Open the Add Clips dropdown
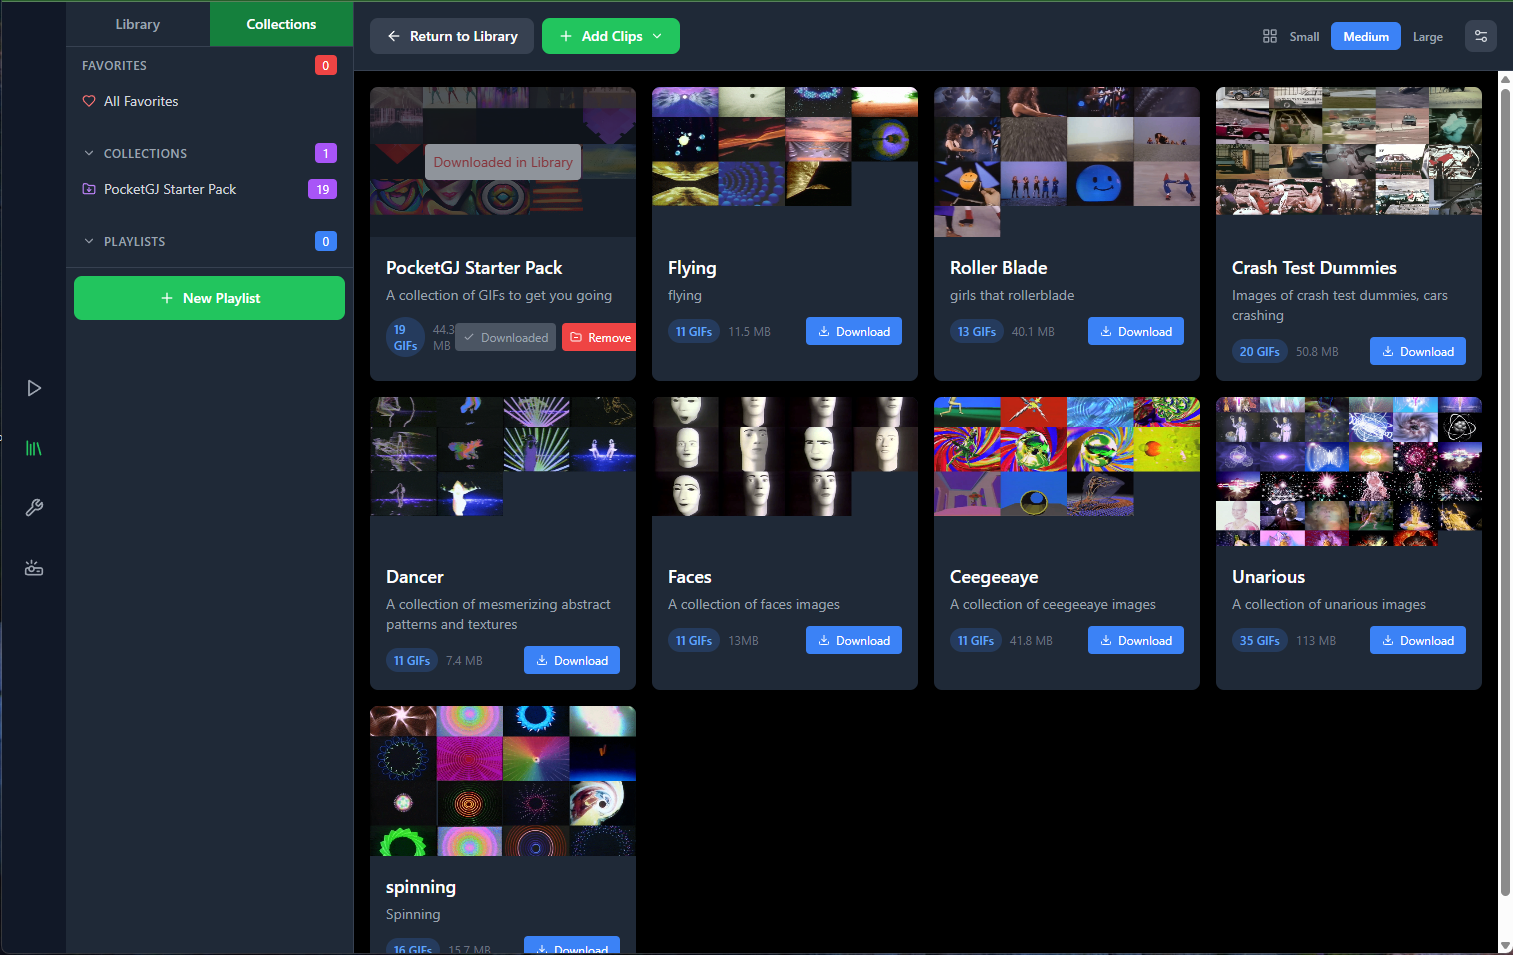The image size is (1513, 955). (x=610, y=36)
